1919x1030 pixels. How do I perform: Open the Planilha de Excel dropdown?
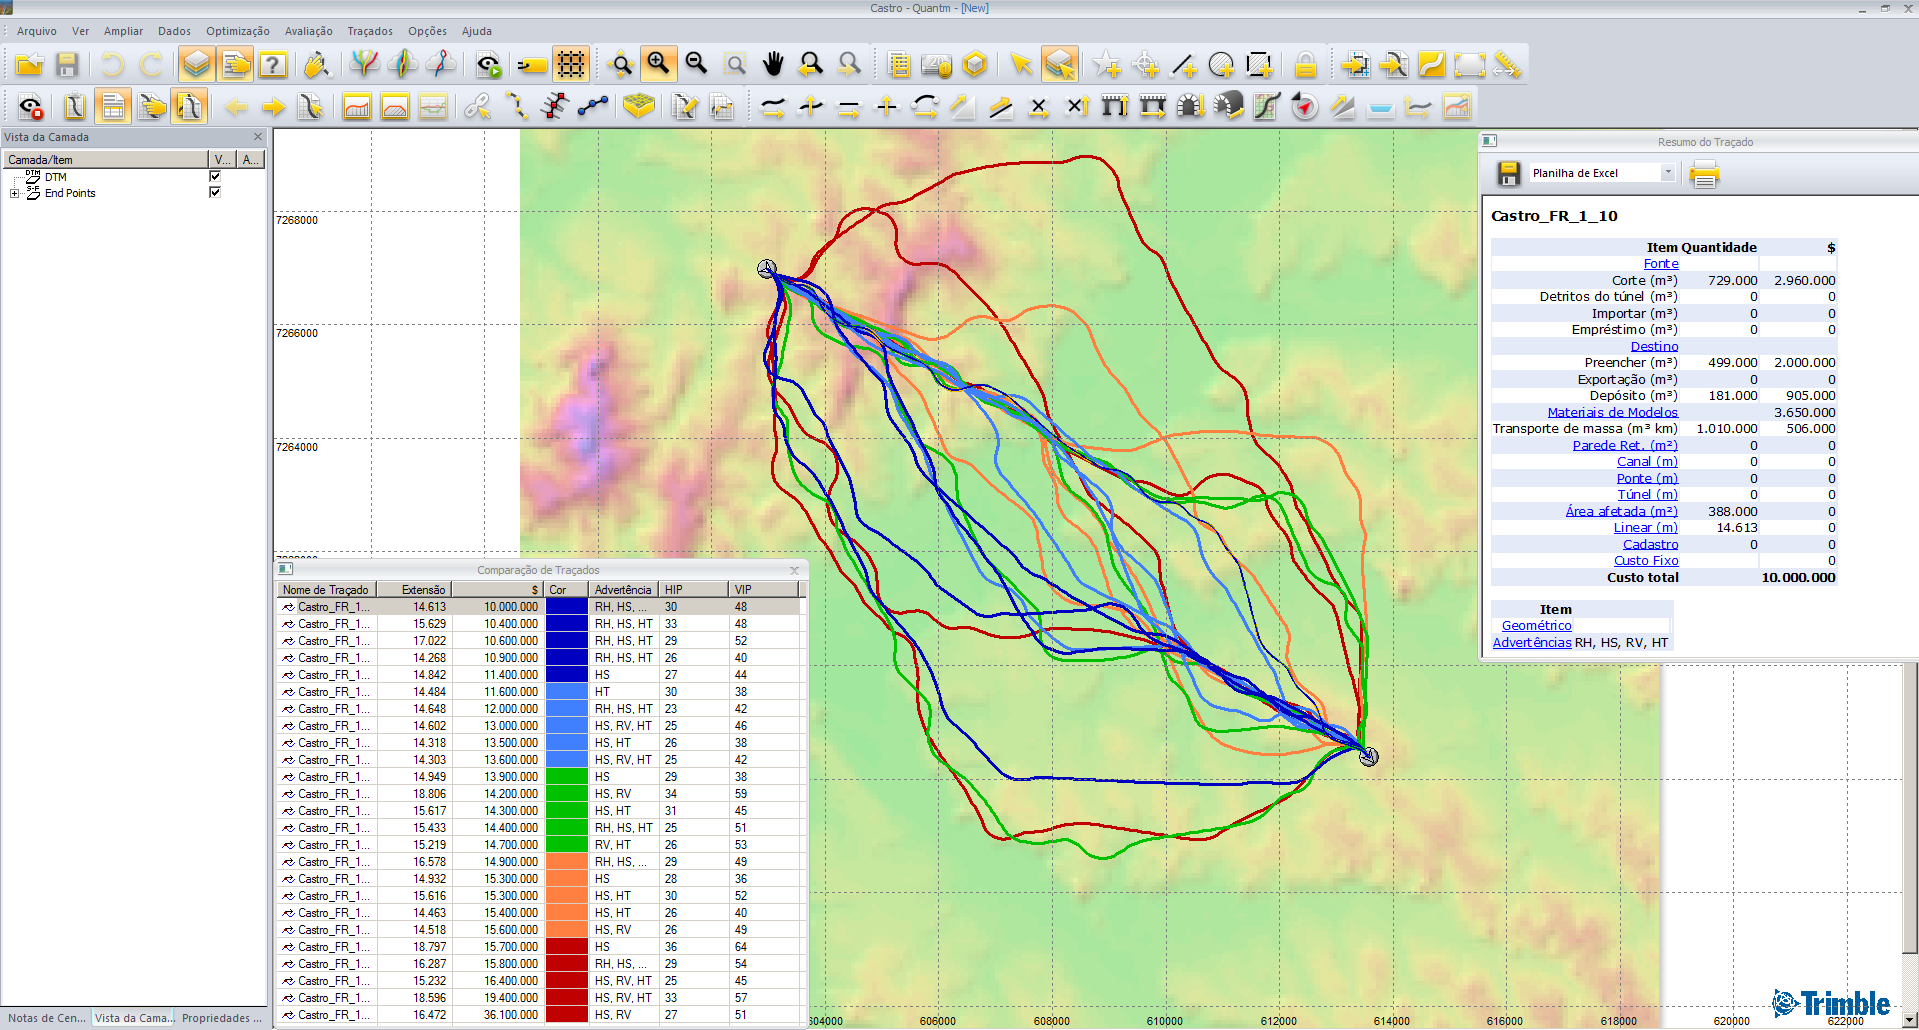click(1667, 173)
